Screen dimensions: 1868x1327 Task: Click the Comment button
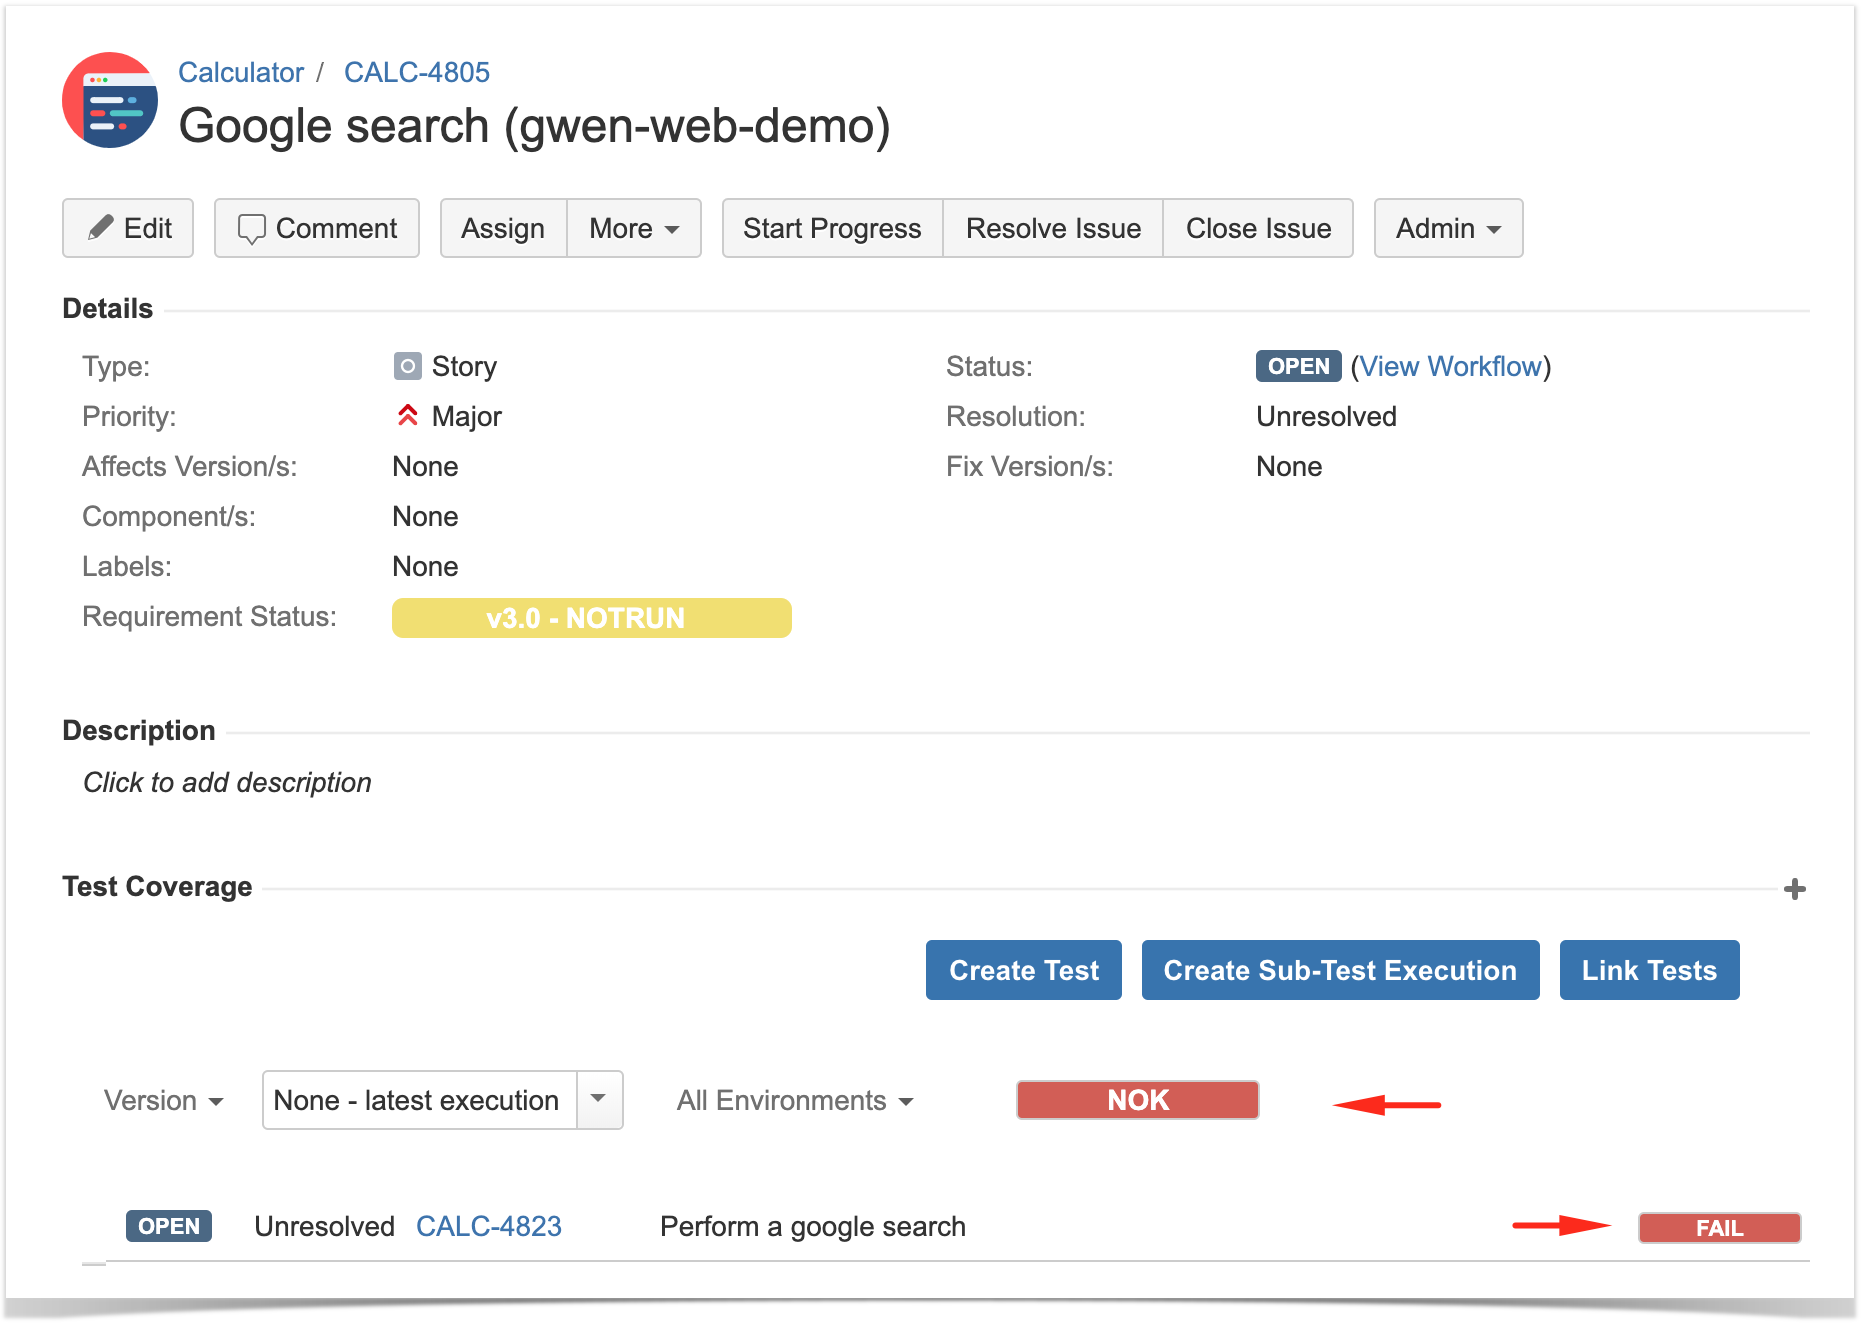tap(317, 228)
